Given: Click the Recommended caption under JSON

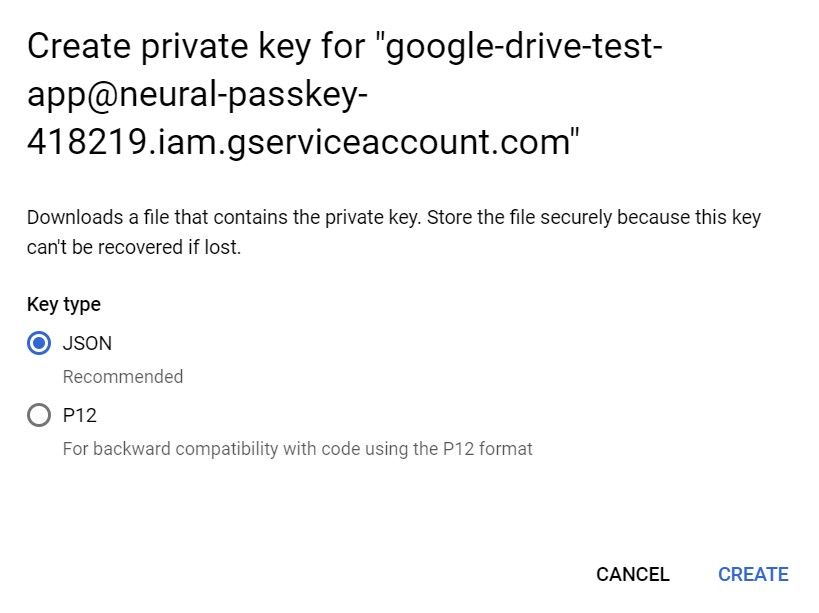Looking at the screenshot, I should click(x=122, y=377).
